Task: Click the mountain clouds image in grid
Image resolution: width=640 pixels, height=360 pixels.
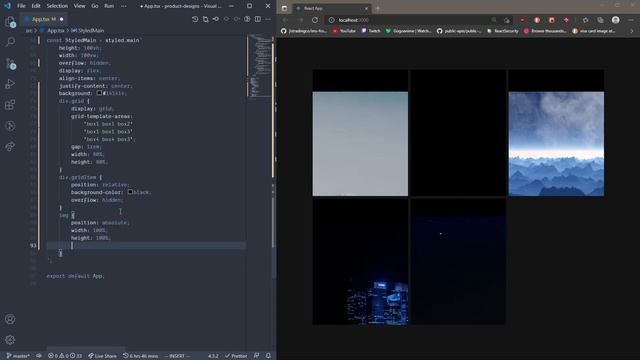Action: pyautogui.click(x=556, y=144)
